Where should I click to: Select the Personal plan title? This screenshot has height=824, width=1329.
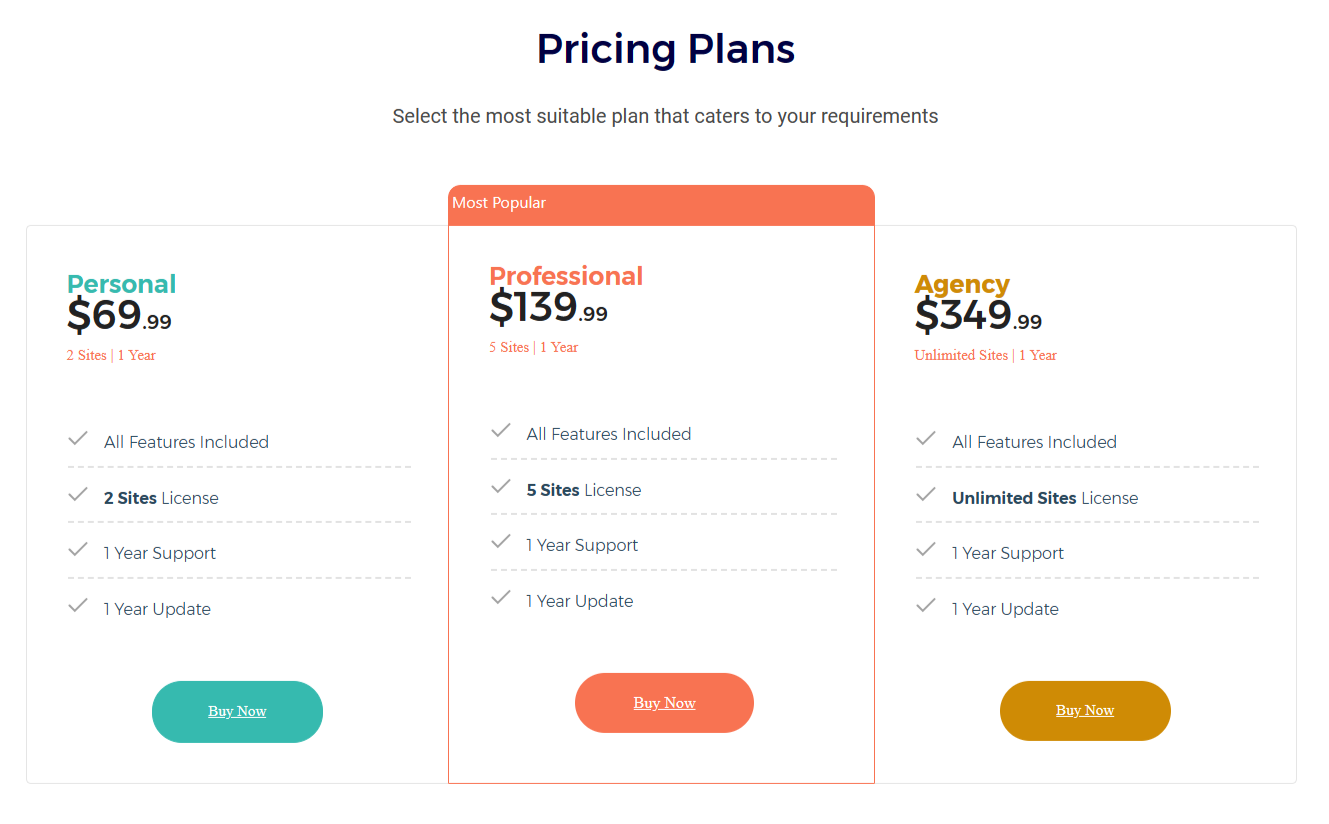(x=122, y=284)
